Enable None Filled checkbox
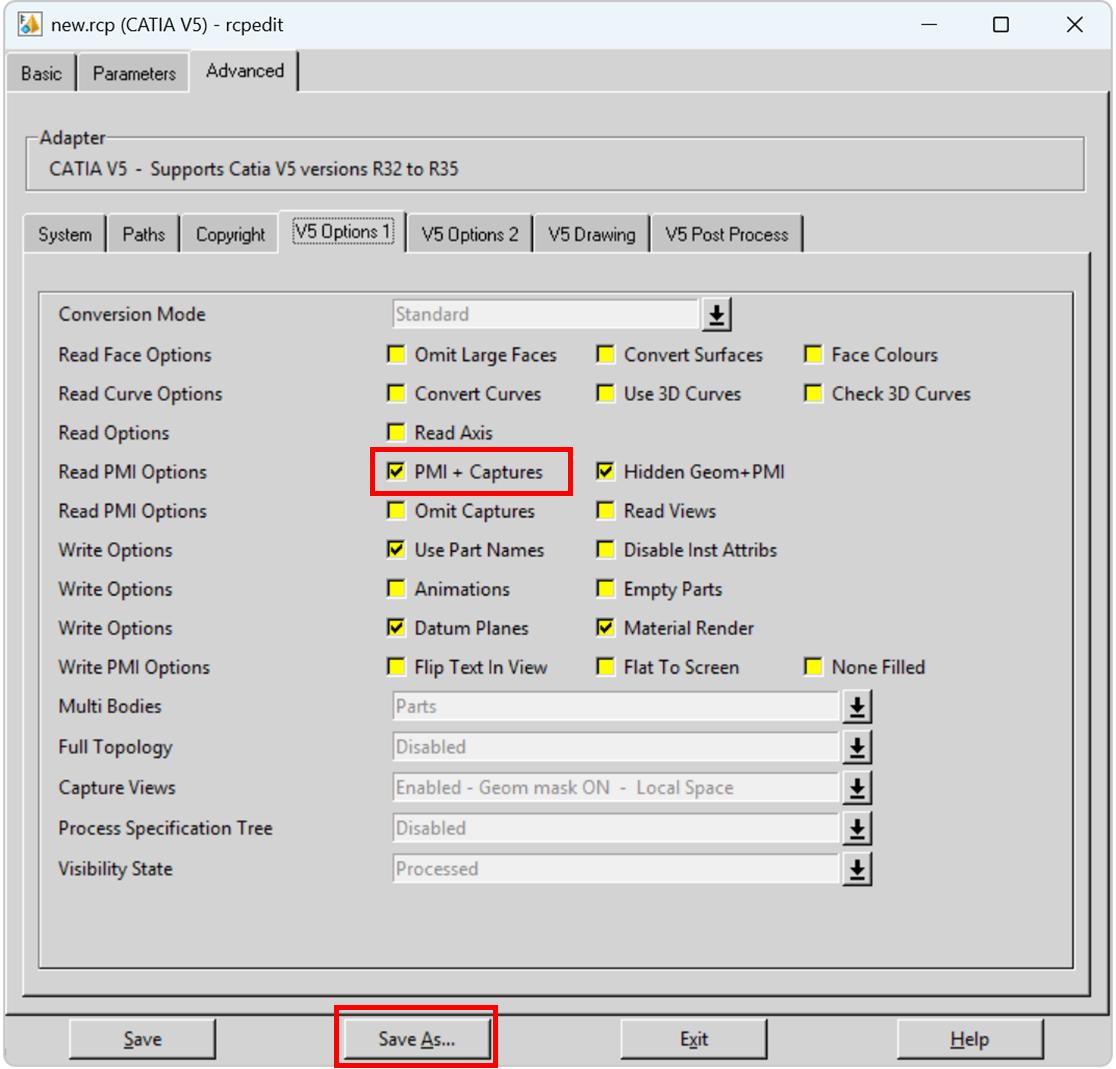 tap(813, 667)
